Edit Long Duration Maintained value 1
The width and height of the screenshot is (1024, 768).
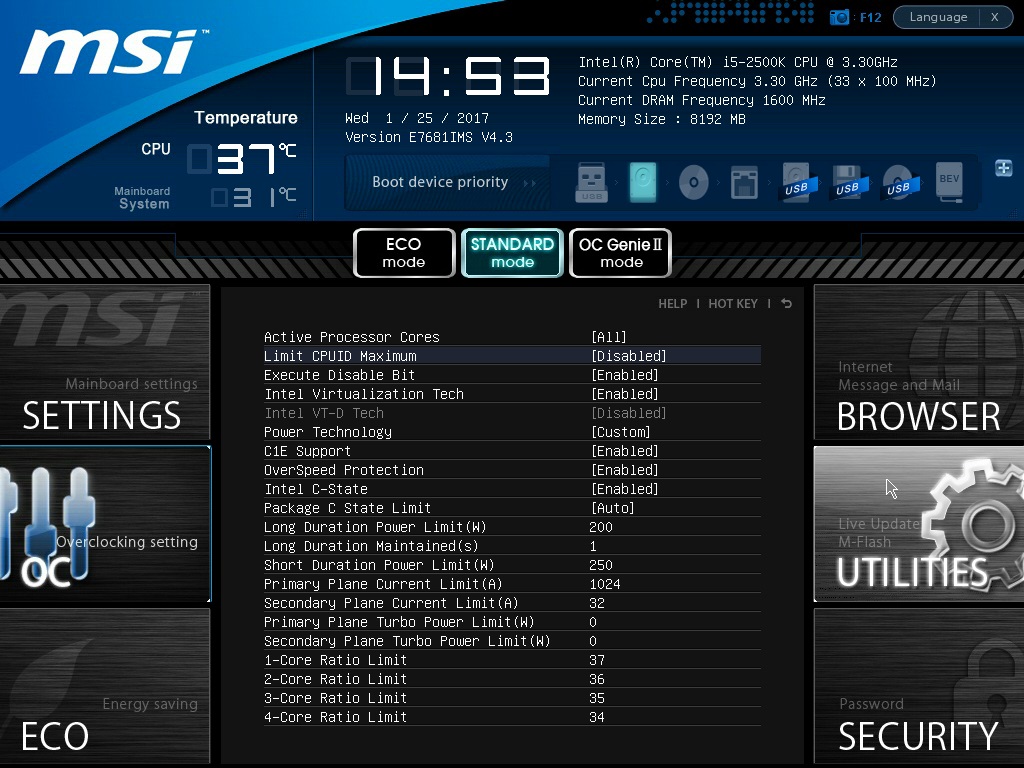click(x=593, y=546)
